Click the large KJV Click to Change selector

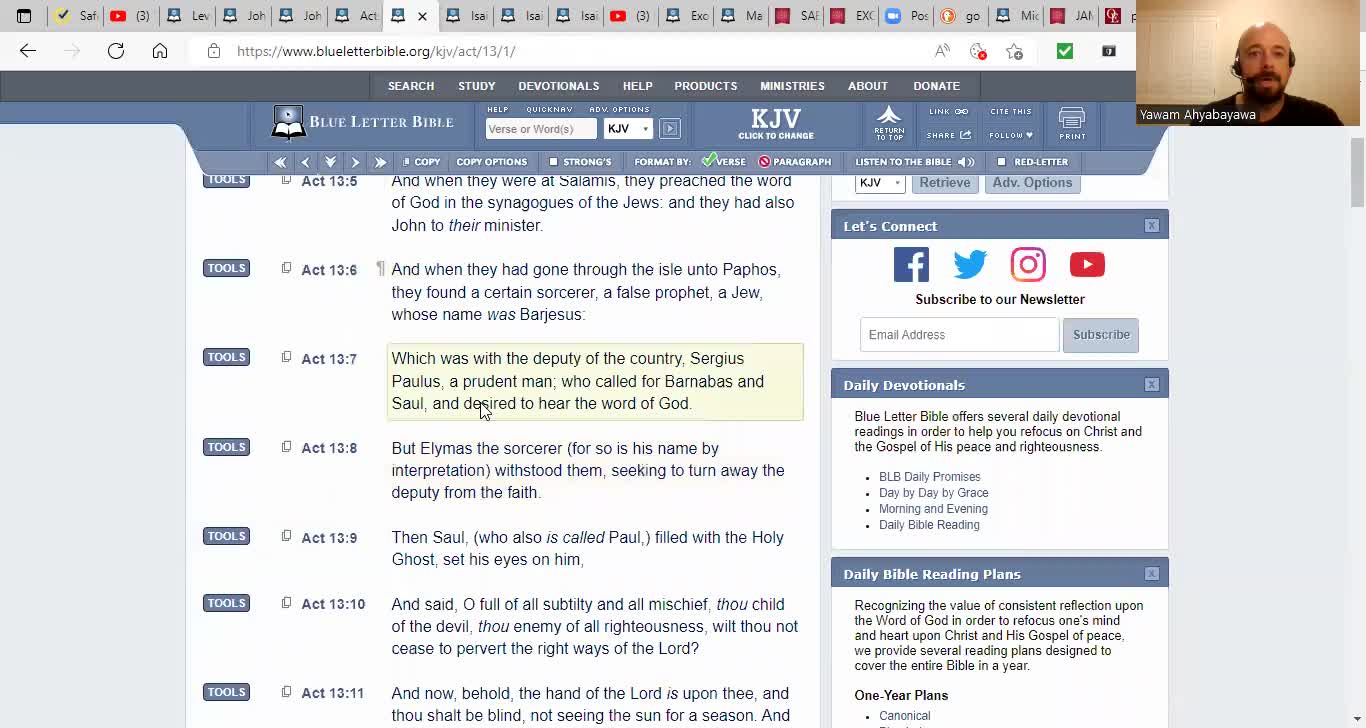click(776, 123)
